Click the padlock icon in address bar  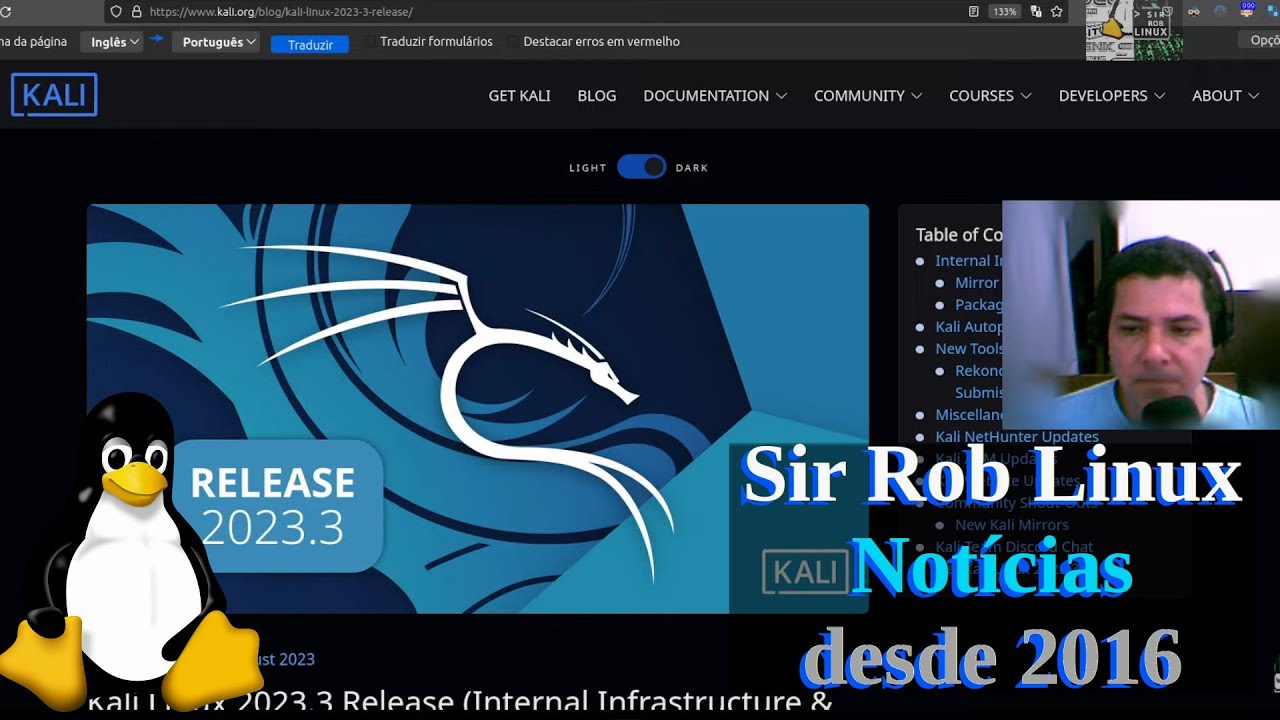tap(136, 12)
